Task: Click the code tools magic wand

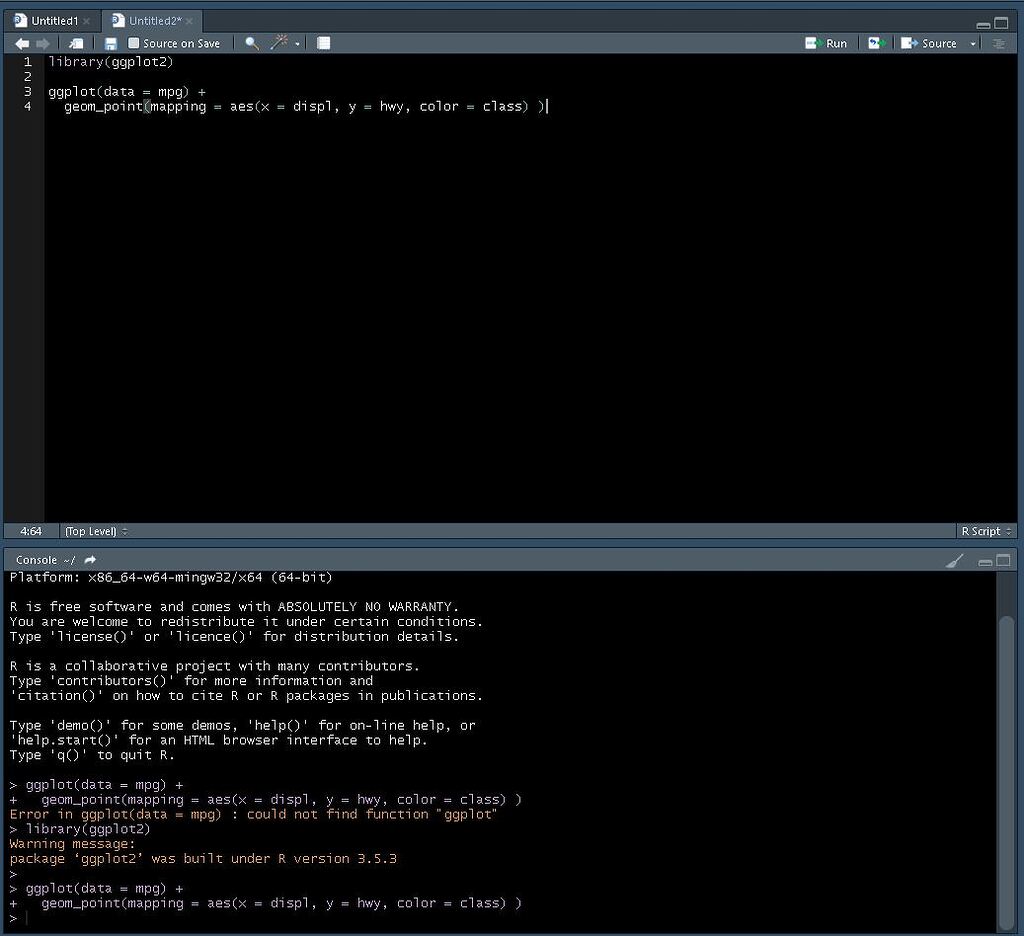Action: (280, 43)
